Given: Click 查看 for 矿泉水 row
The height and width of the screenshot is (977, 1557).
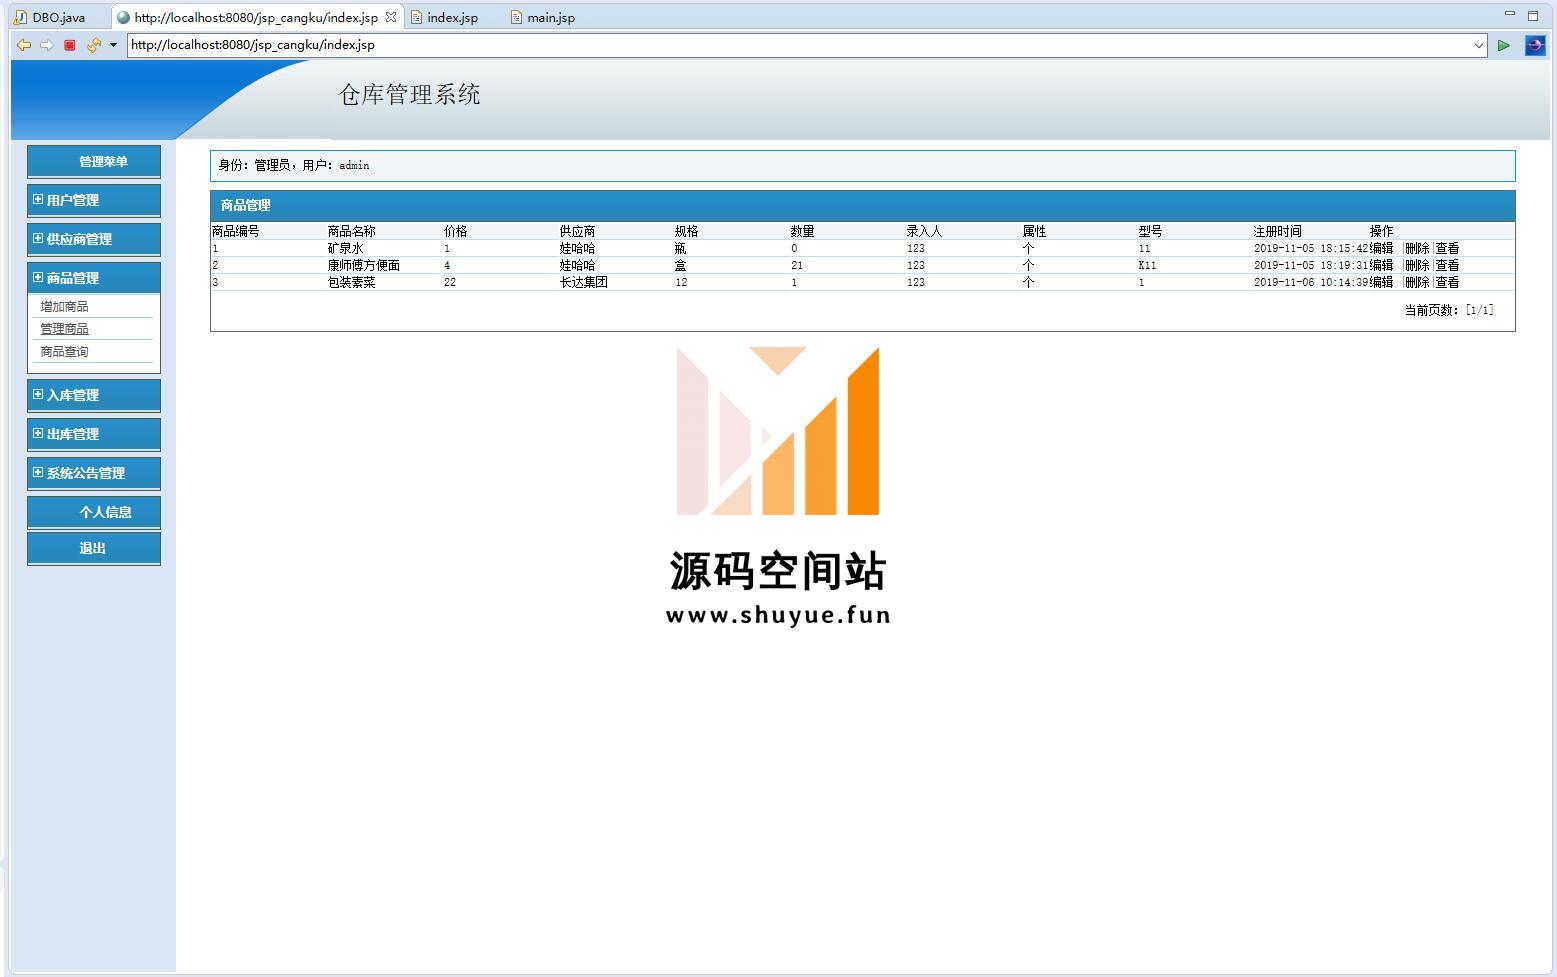Looking at the screenshot, I should (1447, 248).
